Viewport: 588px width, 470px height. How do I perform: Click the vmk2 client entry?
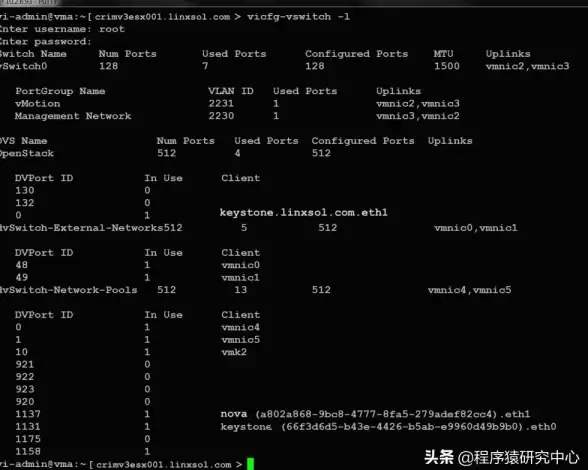coord(234,352)
